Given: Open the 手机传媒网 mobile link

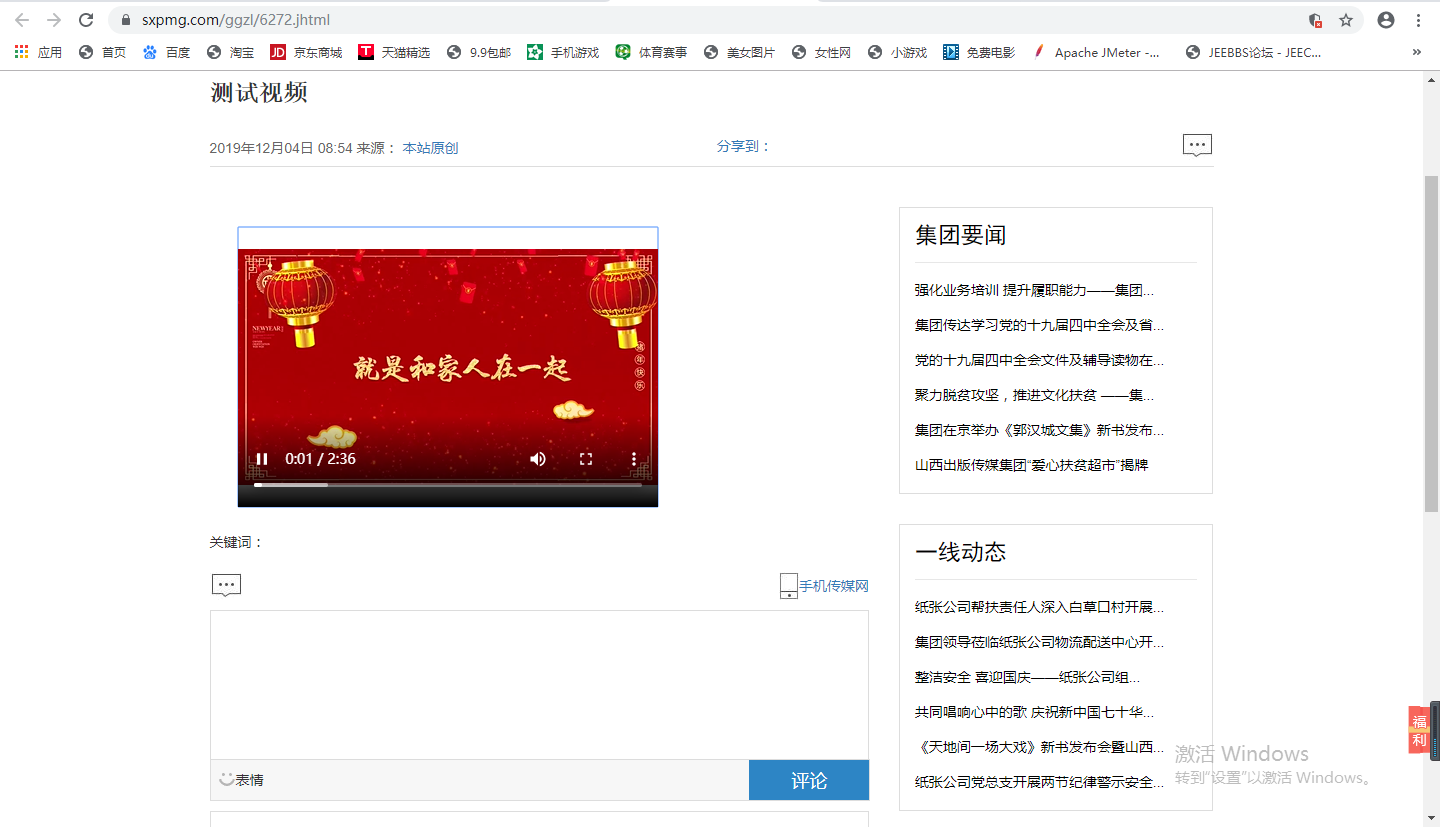Looking at the screenshot, I should (832, 586).
